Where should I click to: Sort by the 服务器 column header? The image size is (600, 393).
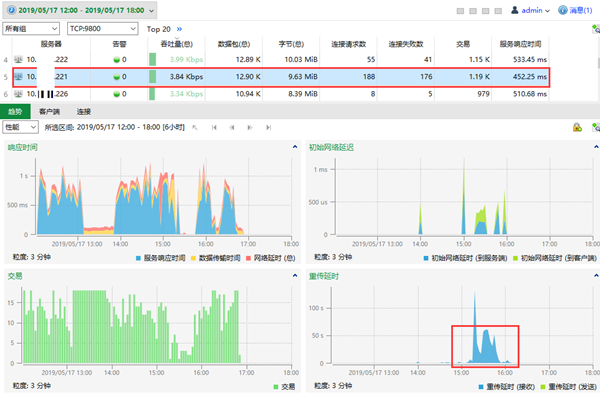[51, 44]
